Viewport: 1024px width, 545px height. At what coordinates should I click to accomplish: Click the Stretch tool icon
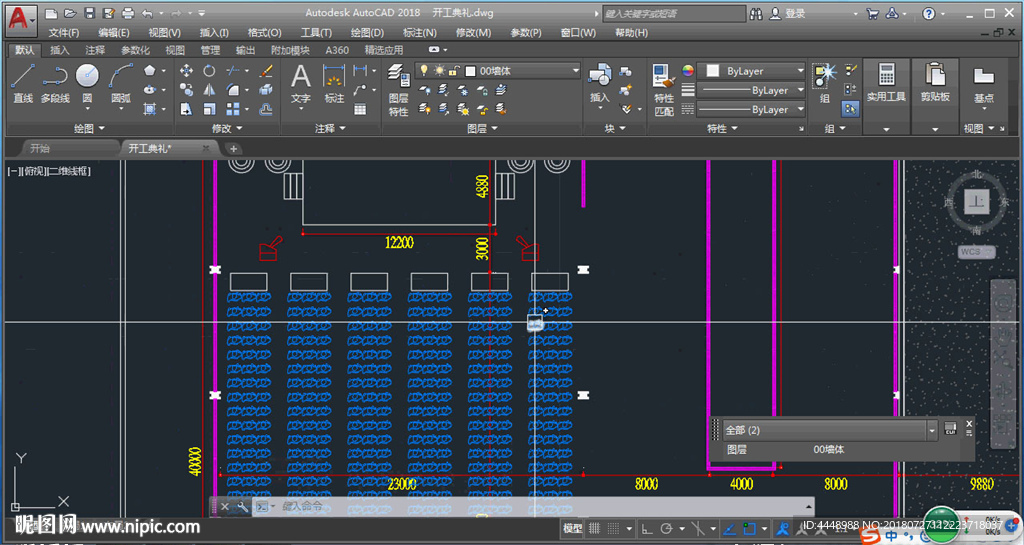click(x=186, y=109)
